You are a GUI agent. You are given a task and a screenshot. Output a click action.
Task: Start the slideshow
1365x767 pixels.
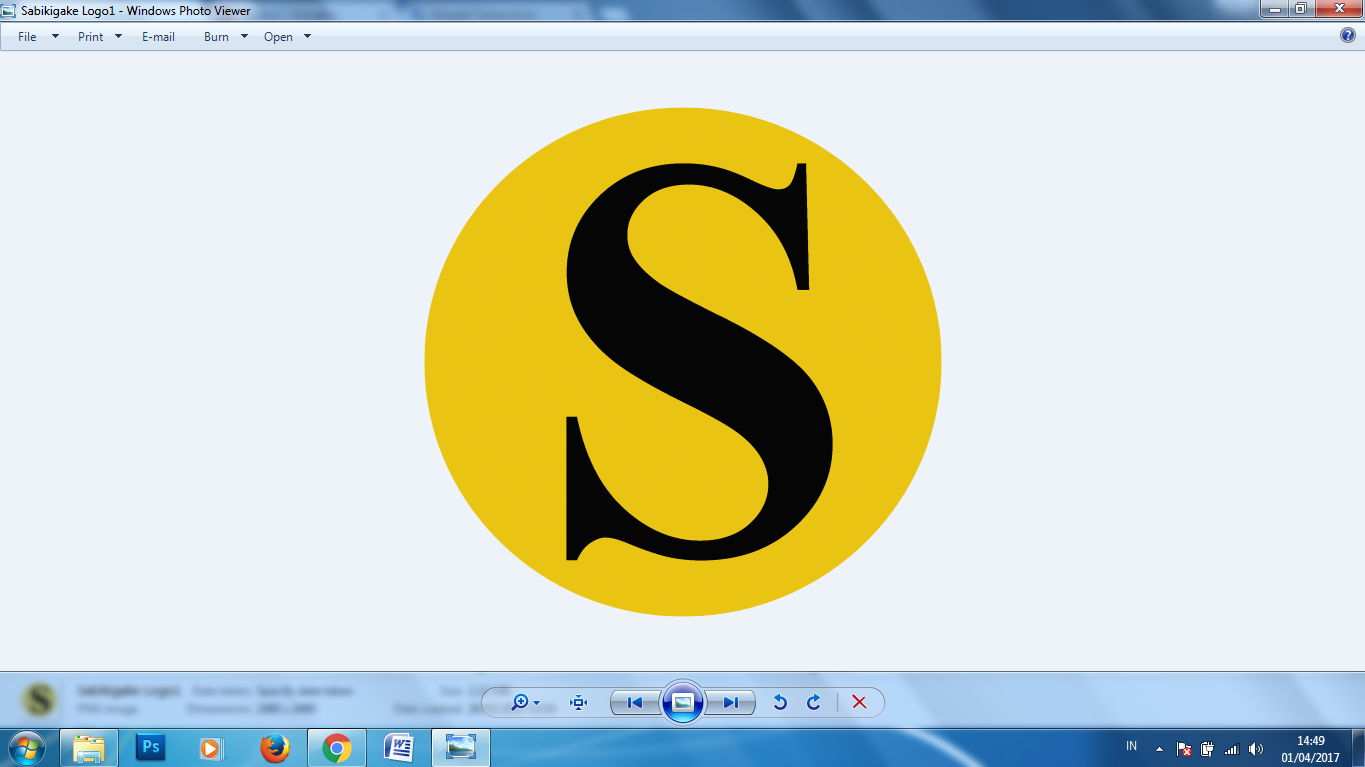683,702
